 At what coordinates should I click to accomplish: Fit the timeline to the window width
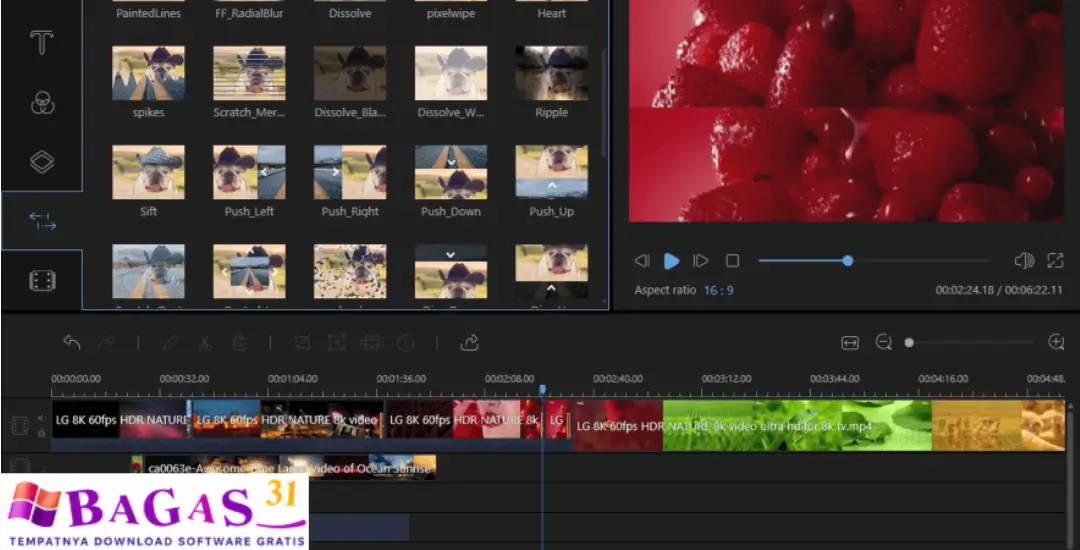coord(850,343)
